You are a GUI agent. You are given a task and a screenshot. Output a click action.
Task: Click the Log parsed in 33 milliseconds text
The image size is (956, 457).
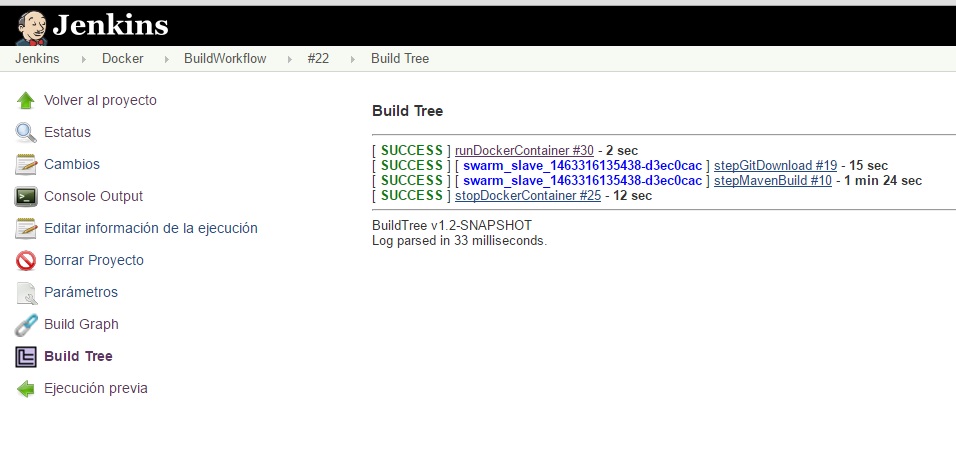(x=459, y=241)
